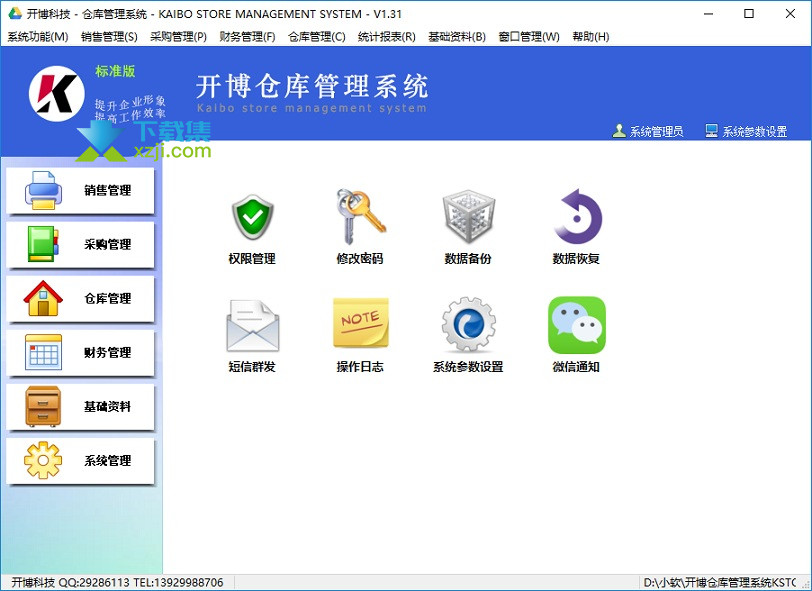Viewport: 812px width, 591px height.
Task: Close the Kaibo Store Management window
Action: click(x=790, y=14)
